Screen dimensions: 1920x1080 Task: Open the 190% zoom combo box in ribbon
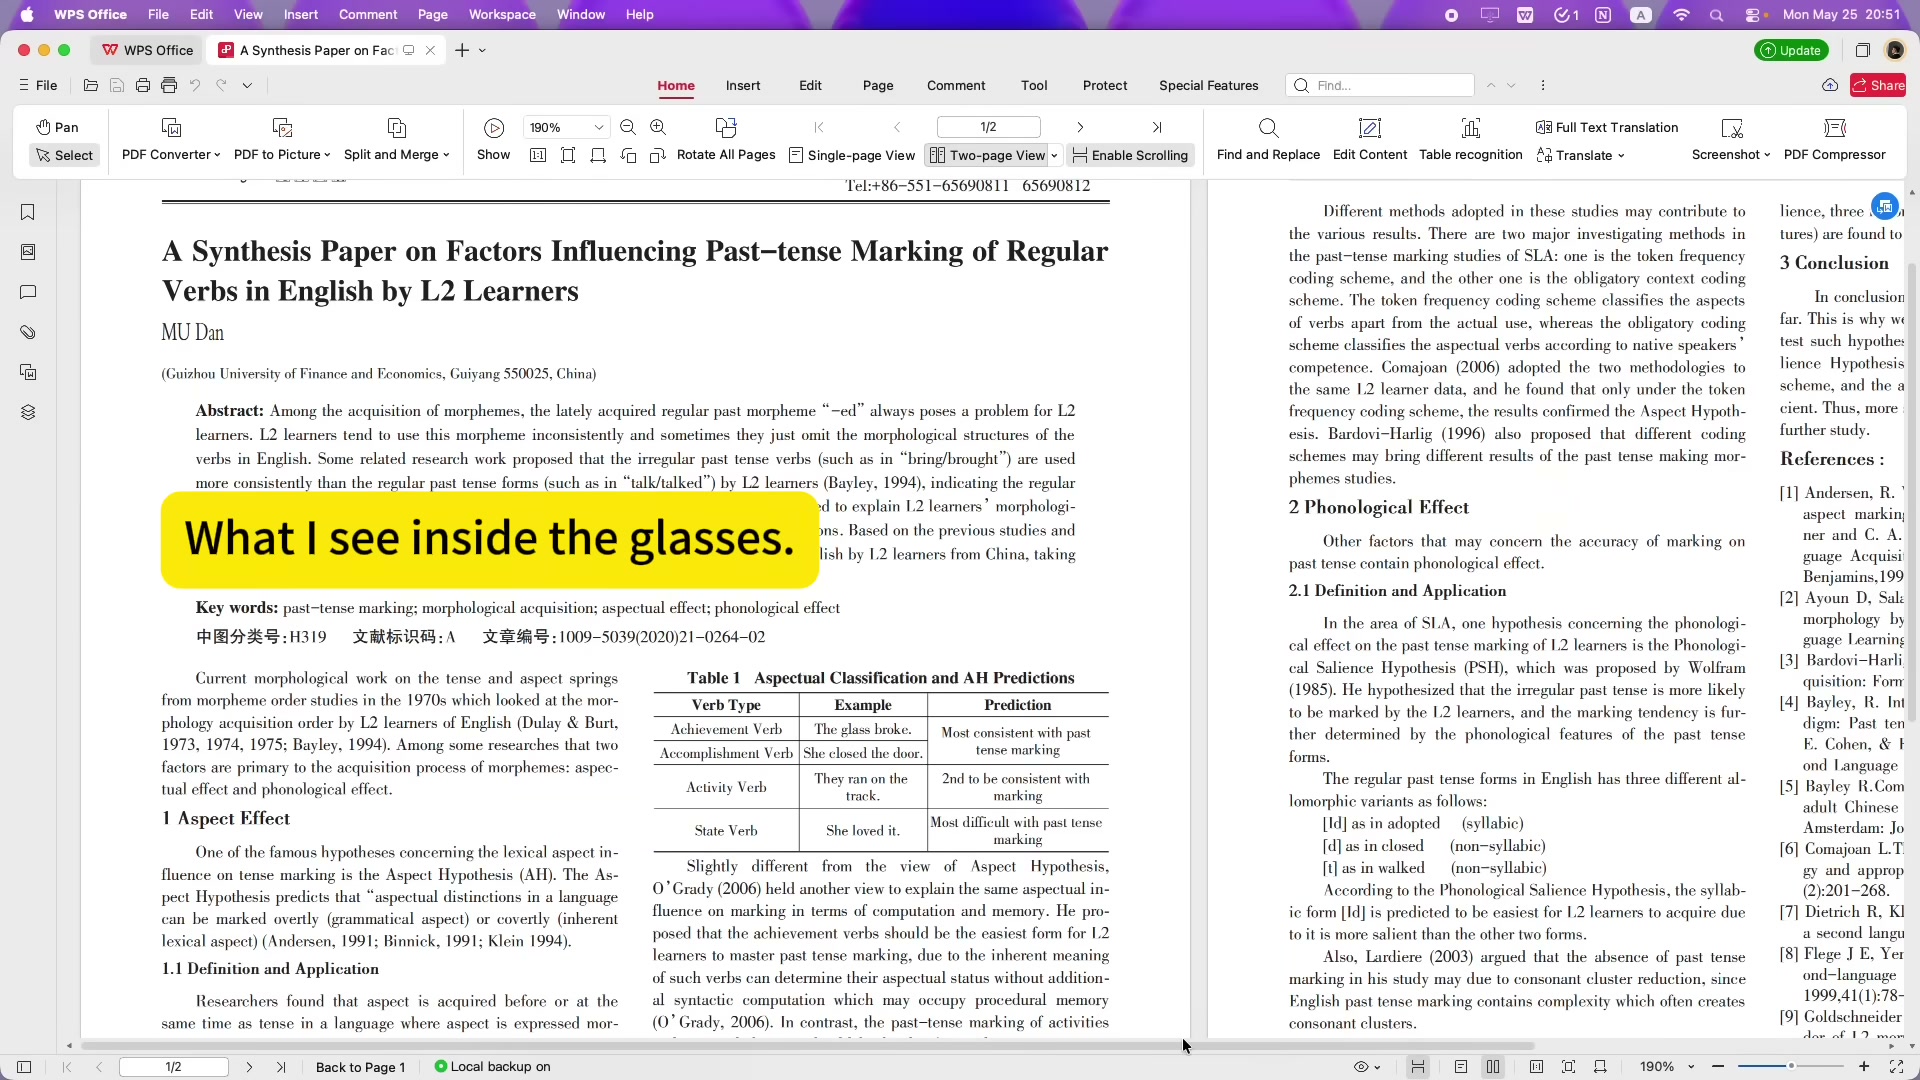[x=565, y=128]
